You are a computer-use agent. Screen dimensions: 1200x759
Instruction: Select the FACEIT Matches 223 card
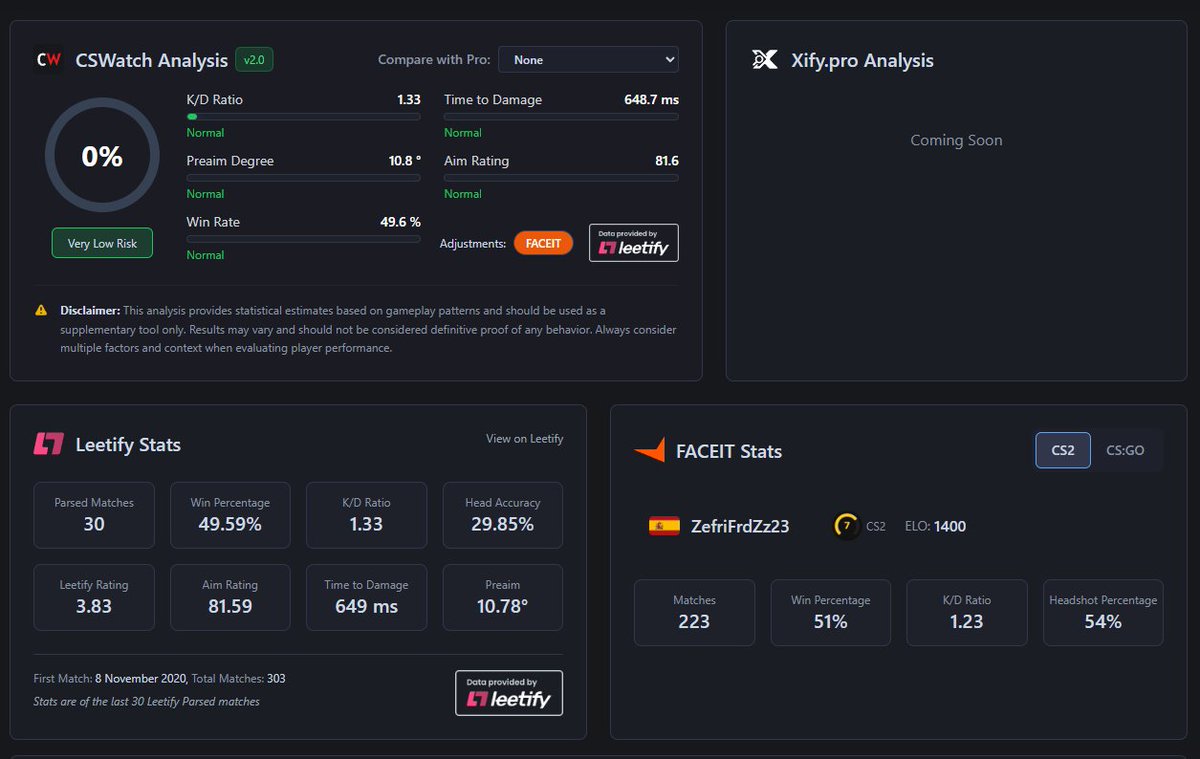(694, 612)
